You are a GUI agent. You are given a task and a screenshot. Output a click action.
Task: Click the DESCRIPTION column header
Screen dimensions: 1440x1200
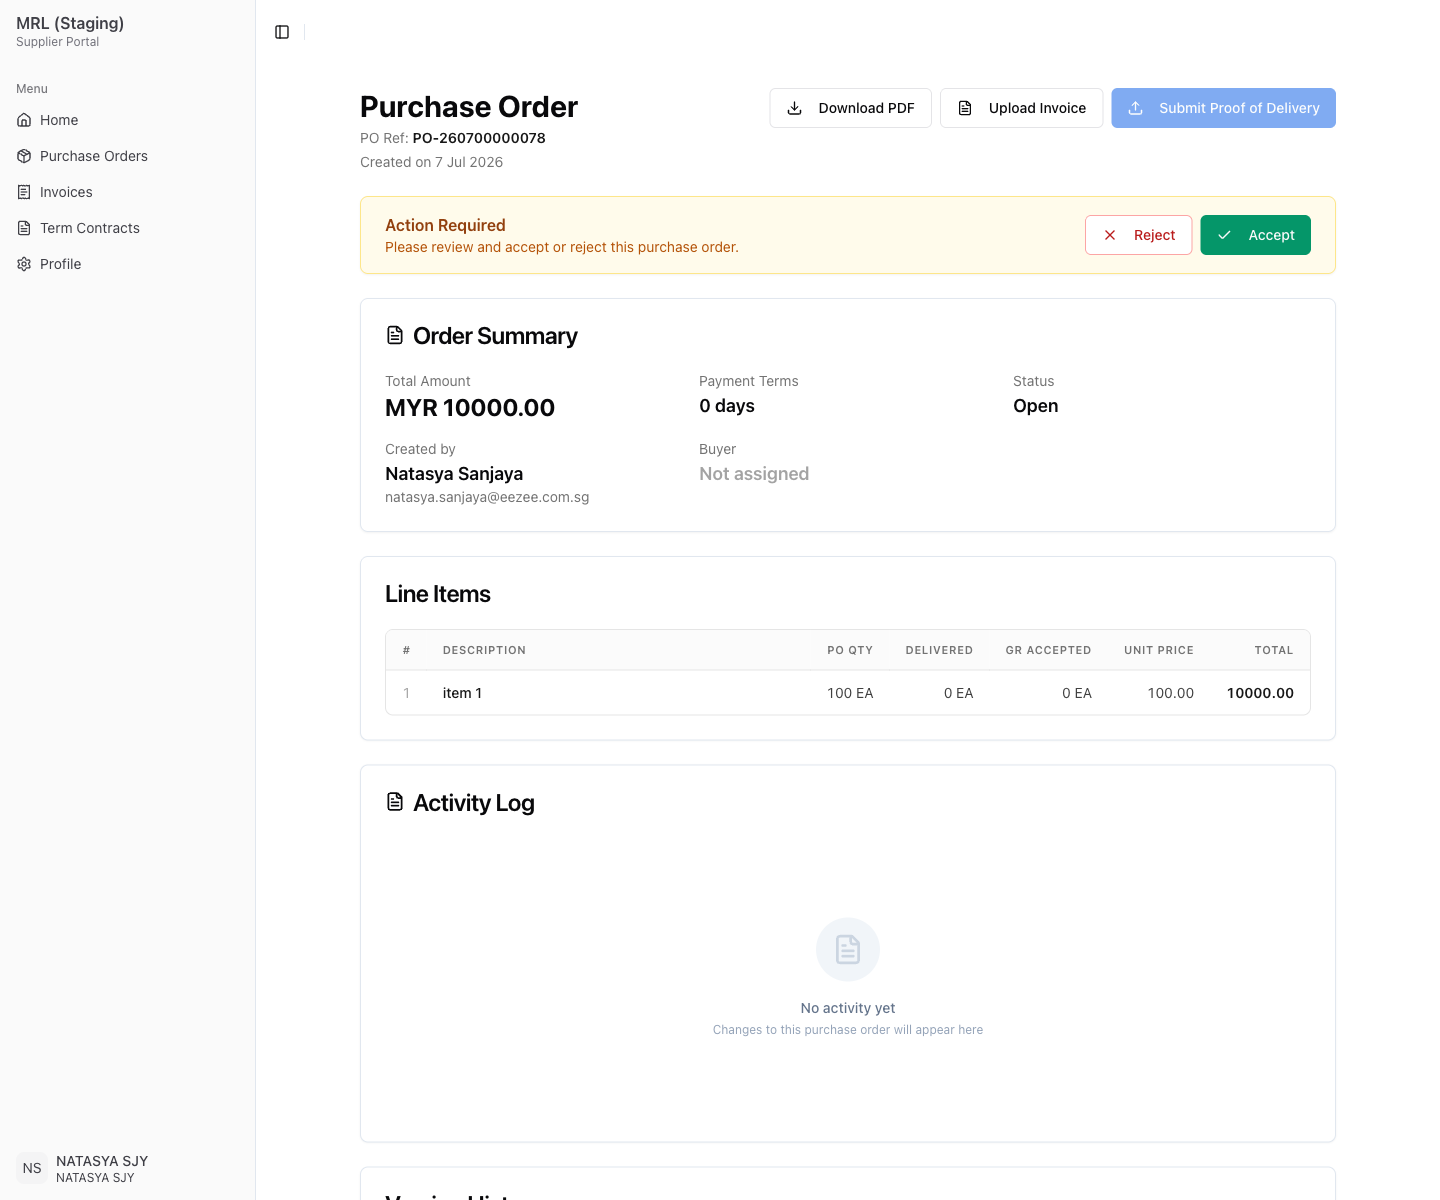[x=484, y=650]
